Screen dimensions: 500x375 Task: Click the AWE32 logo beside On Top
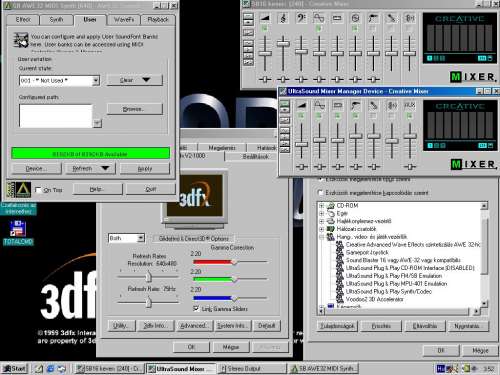[x=23, y=190]
